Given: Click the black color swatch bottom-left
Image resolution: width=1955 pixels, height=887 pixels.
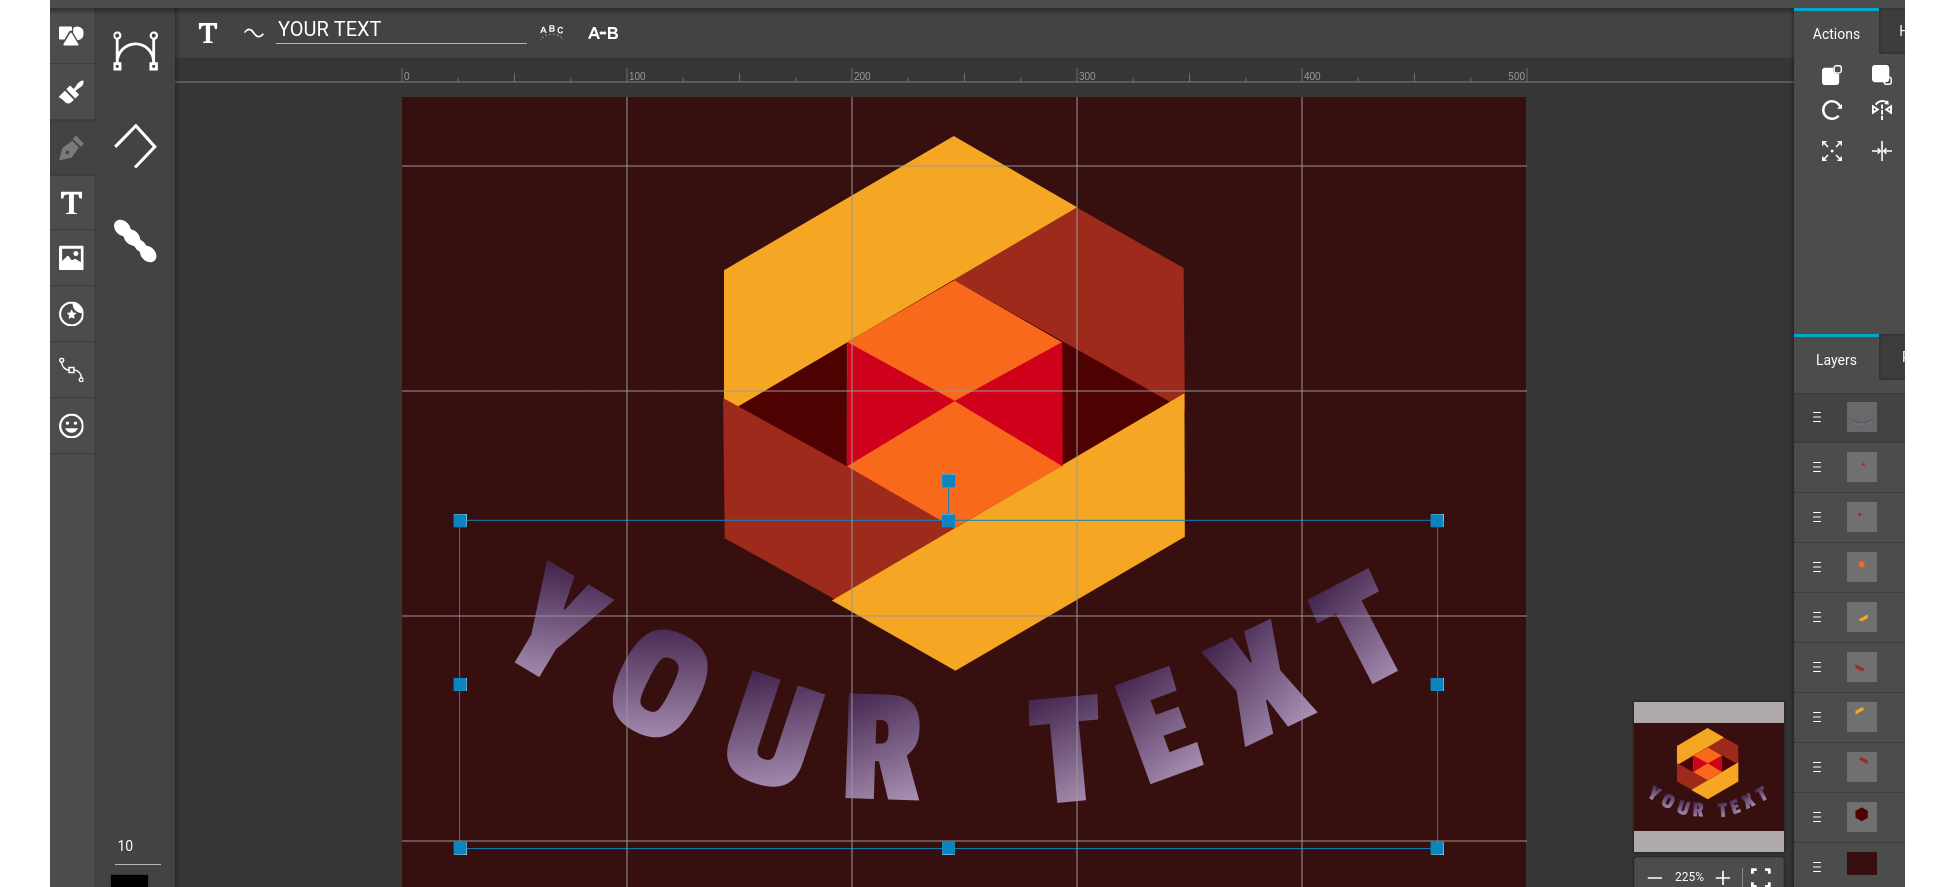Looking at the screenshot, I should pyautogui.click(x=129, y=880).
